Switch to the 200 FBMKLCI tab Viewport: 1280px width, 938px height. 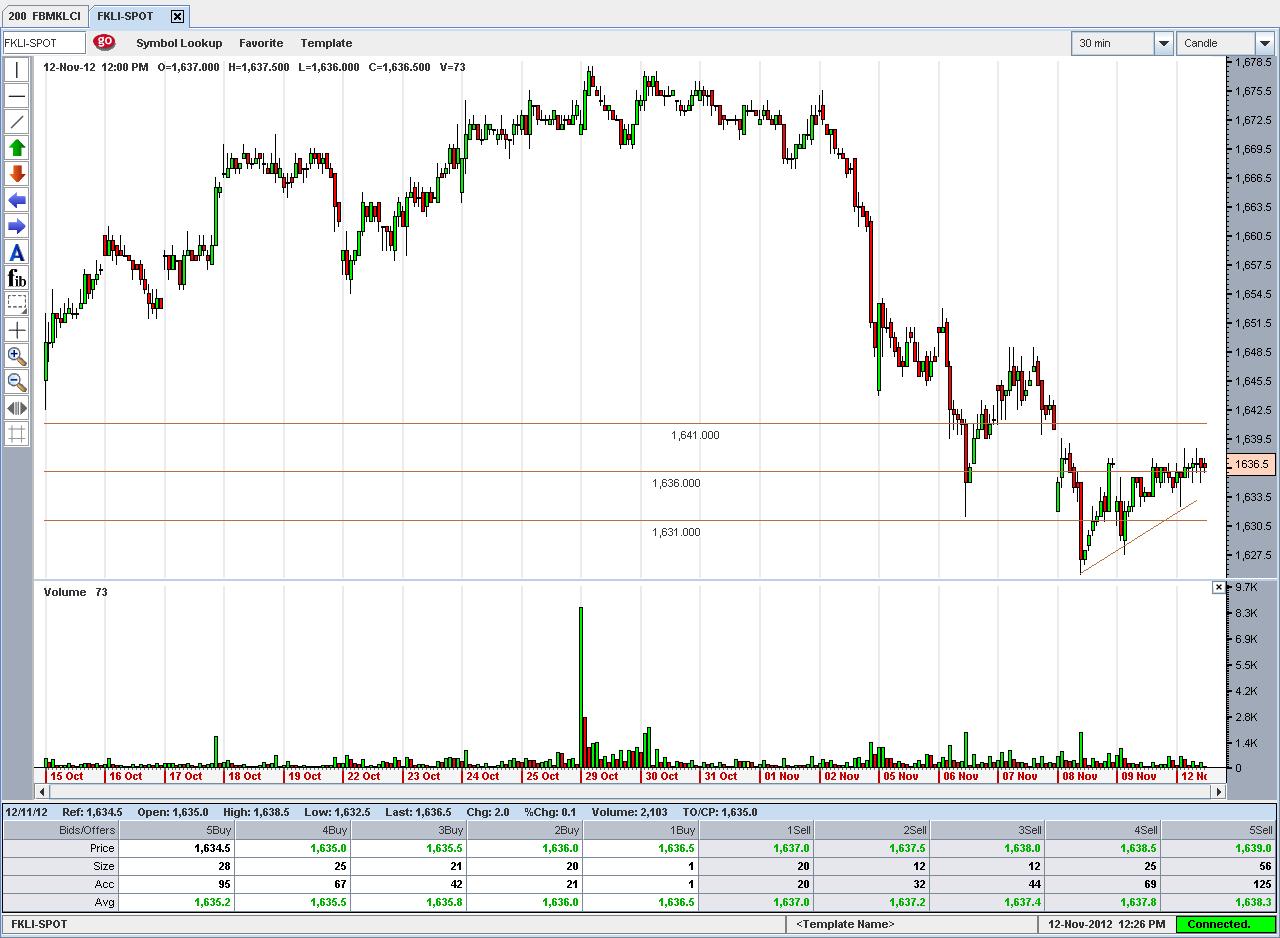[x=45, y=16]
